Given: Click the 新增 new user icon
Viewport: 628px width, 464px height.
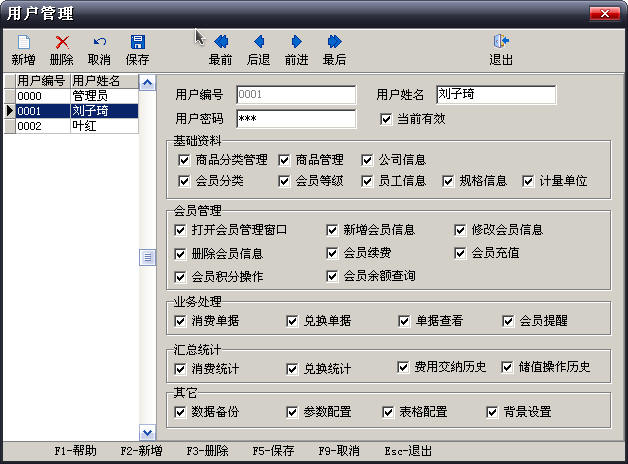Looking at the screenshot, I should pos(24,42).
